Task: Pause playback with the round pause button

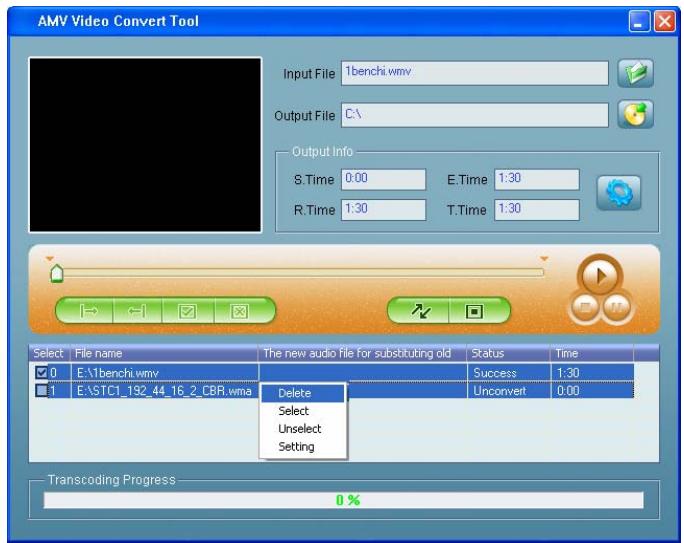Action: coord(616,308)
